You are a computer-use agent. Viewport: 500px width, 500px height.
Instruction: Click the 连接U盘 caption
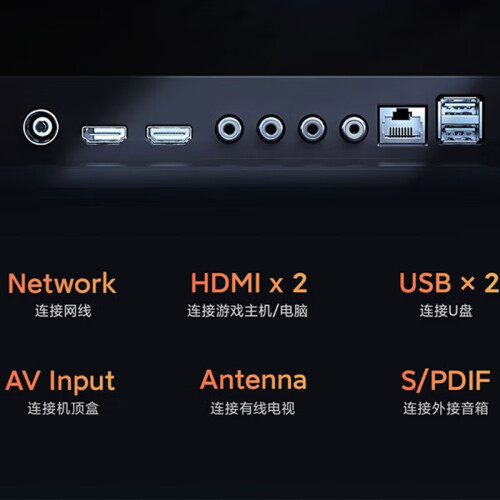click(x=446, y=311)
